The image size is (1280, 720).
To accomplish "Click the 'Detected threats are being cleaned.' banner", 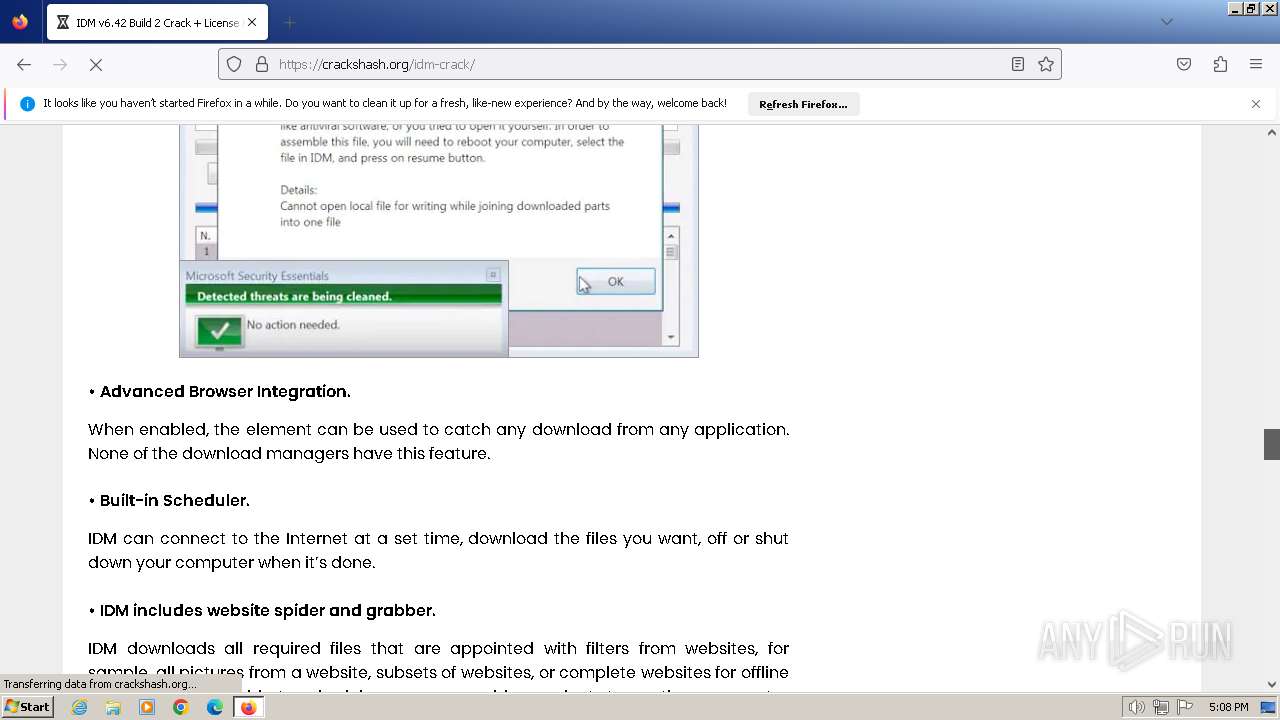I will pos(343,296).
